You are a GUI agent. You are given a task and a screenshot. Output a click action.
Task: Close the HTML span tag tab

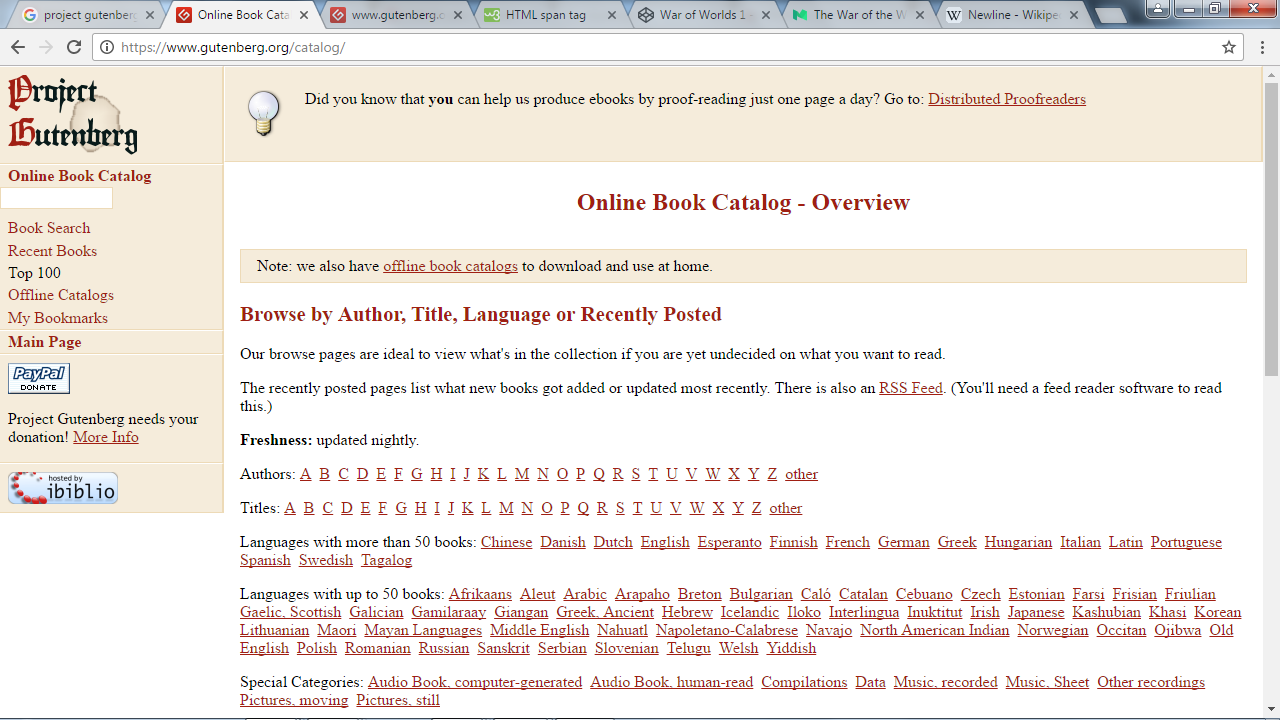(614, 15)
